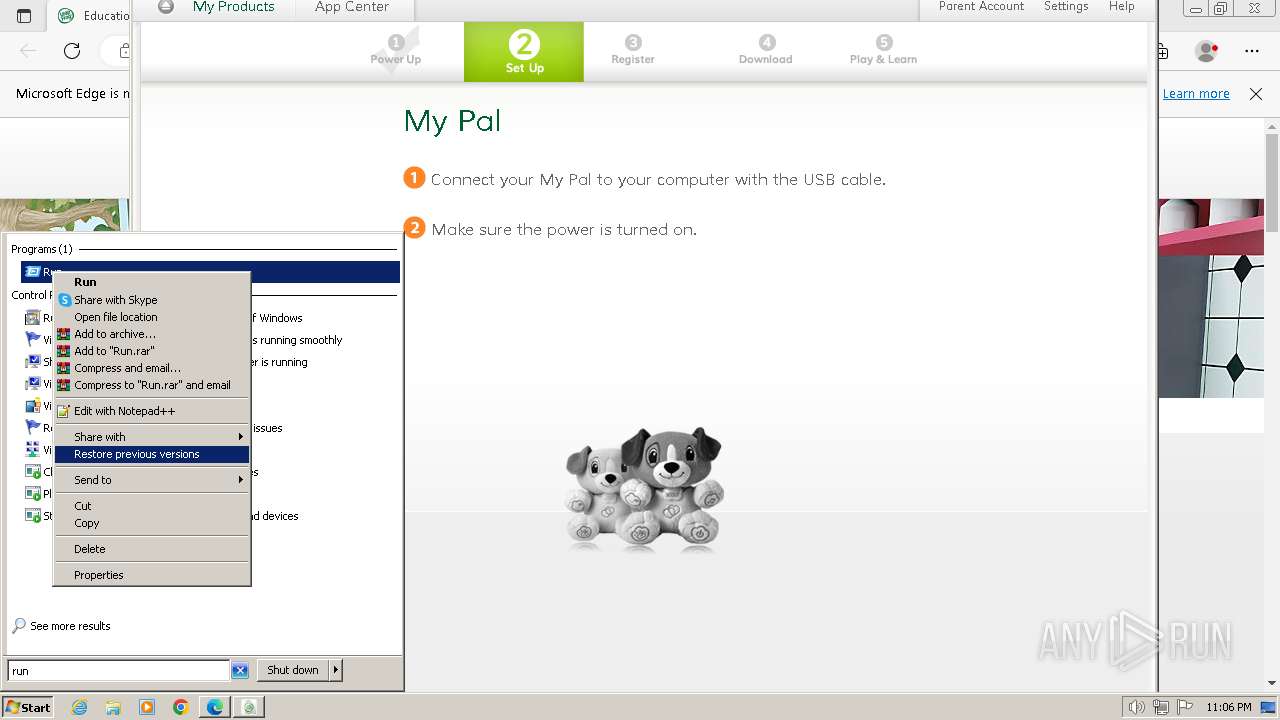Click the Skype icon in context menu
Screen dimensions: 1280x720
coord(64,300)
